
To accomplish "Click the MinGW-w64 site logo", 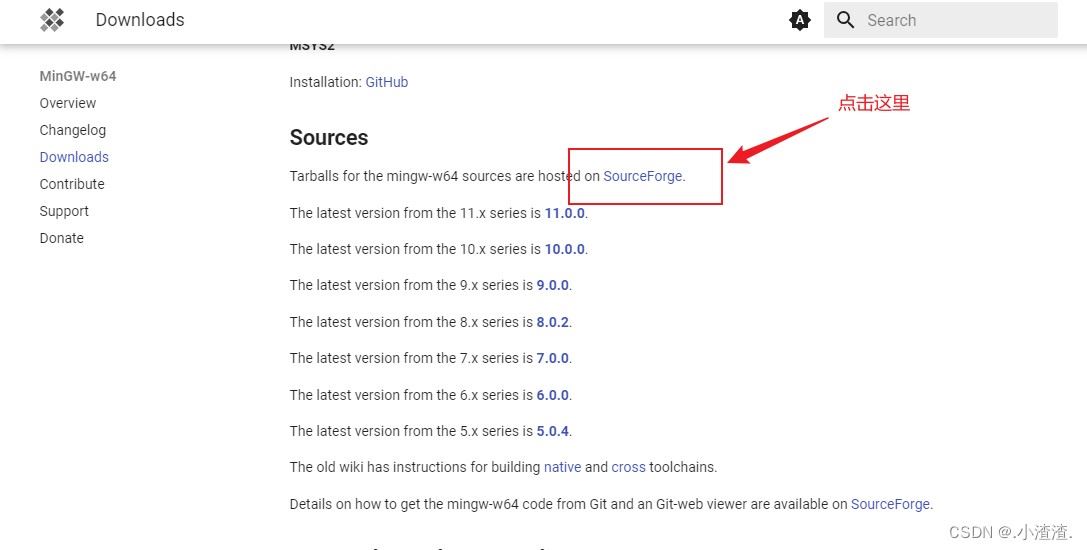I will tap(52, 20).
